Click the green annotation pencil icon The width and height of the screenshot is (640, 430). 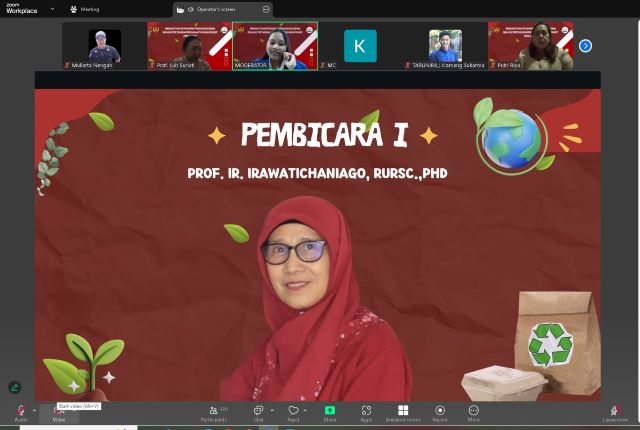pyautogui.click(x=15, y=387)
